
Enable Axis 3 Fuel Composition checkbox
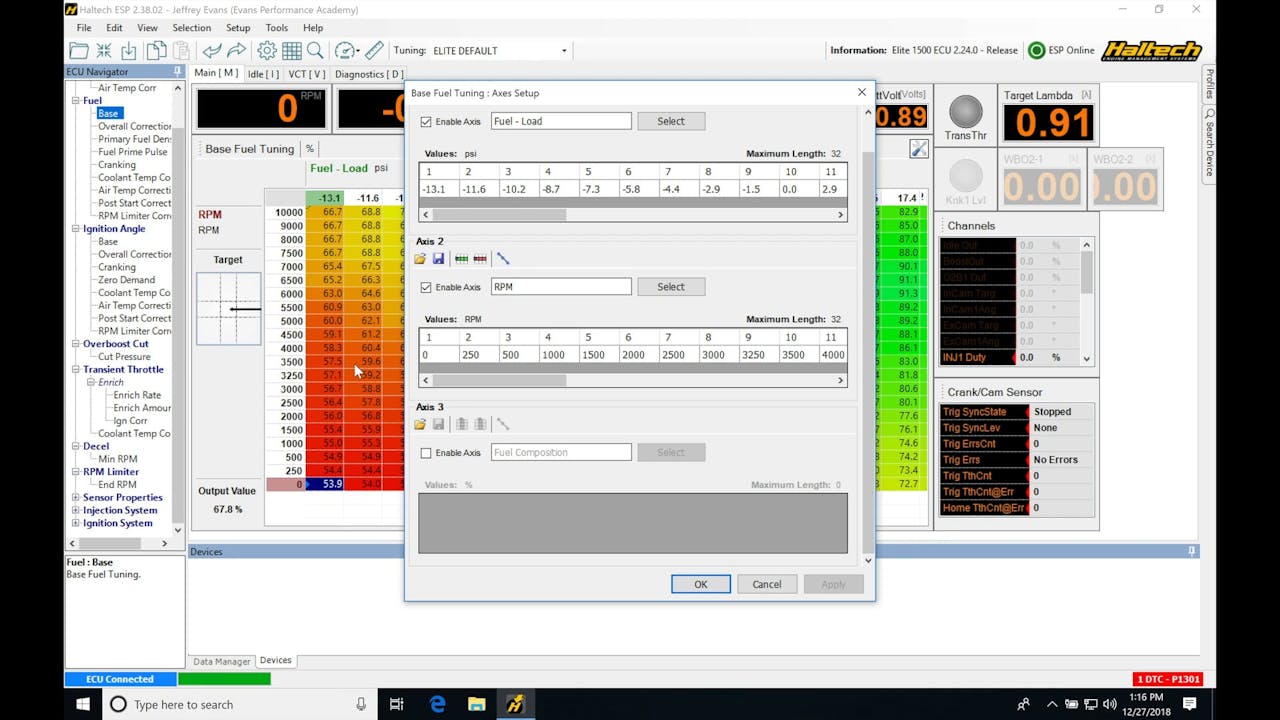(426, 452)
